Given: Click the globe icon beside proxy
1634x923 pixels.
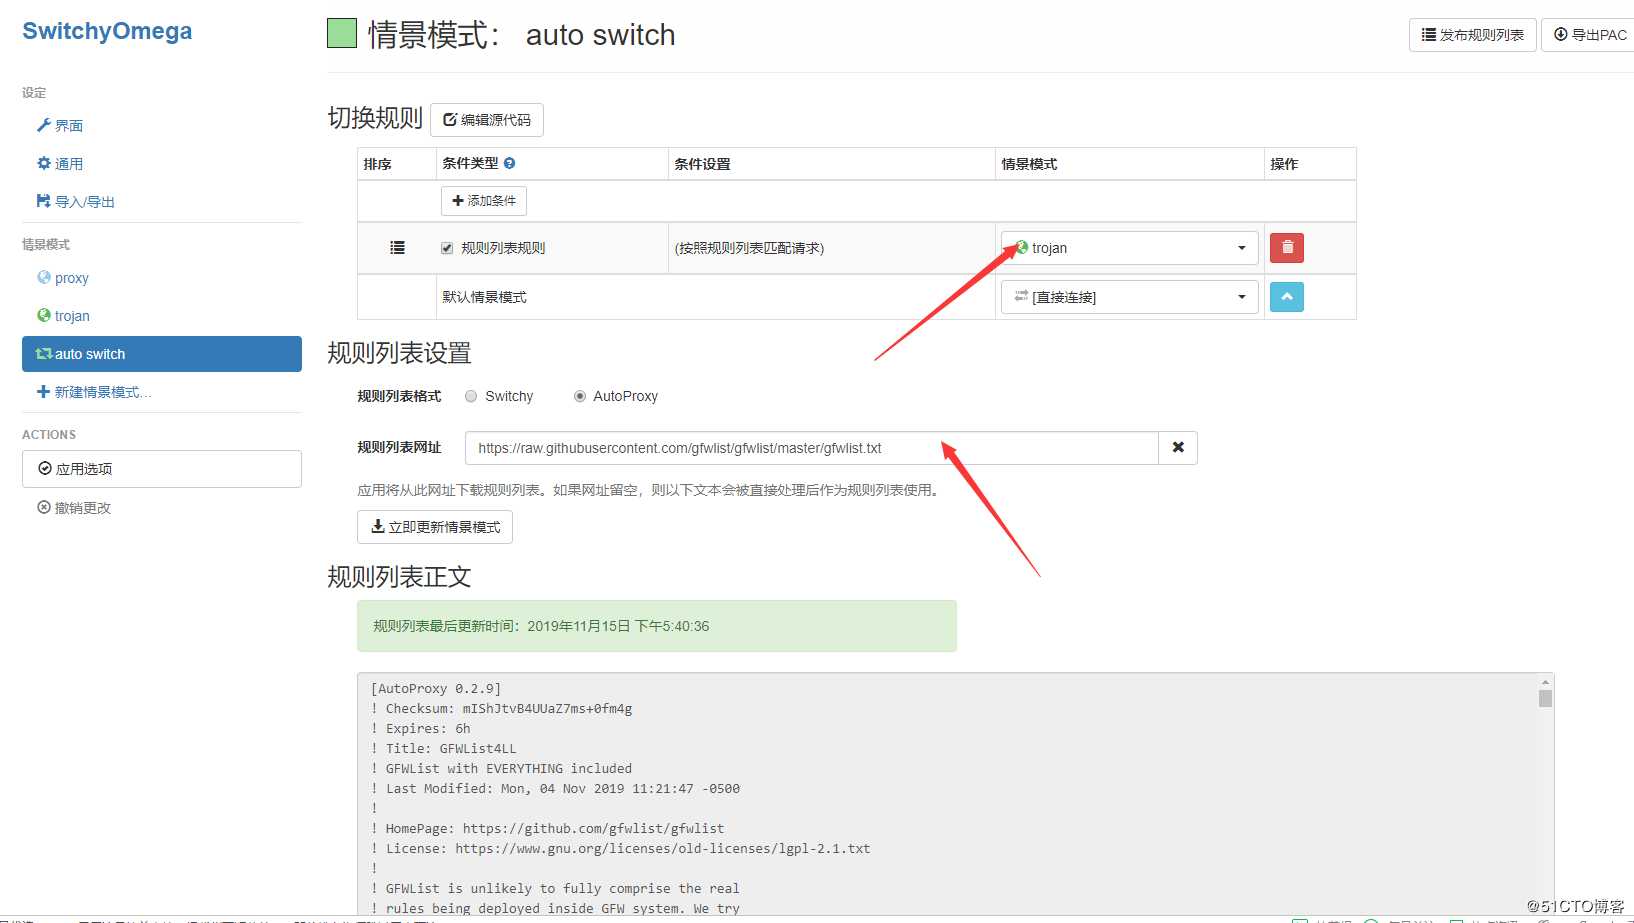Looking at the screenshot, I should (x=43, y=277).
